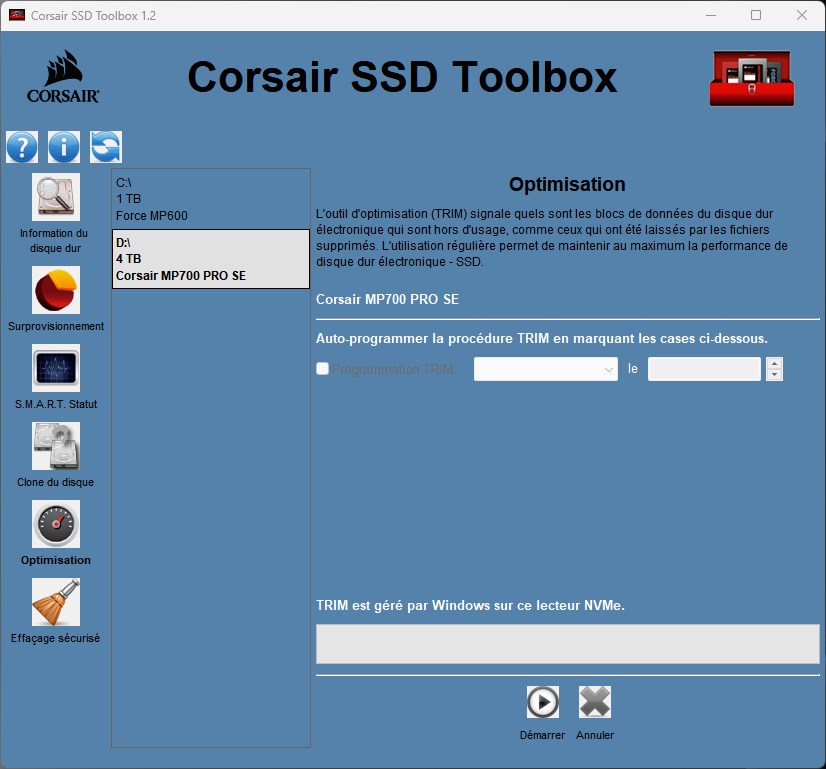The width and height of the screenshot is (826, 769).
Task: Click the red toolbox image
Action: [x=752, y=78]
